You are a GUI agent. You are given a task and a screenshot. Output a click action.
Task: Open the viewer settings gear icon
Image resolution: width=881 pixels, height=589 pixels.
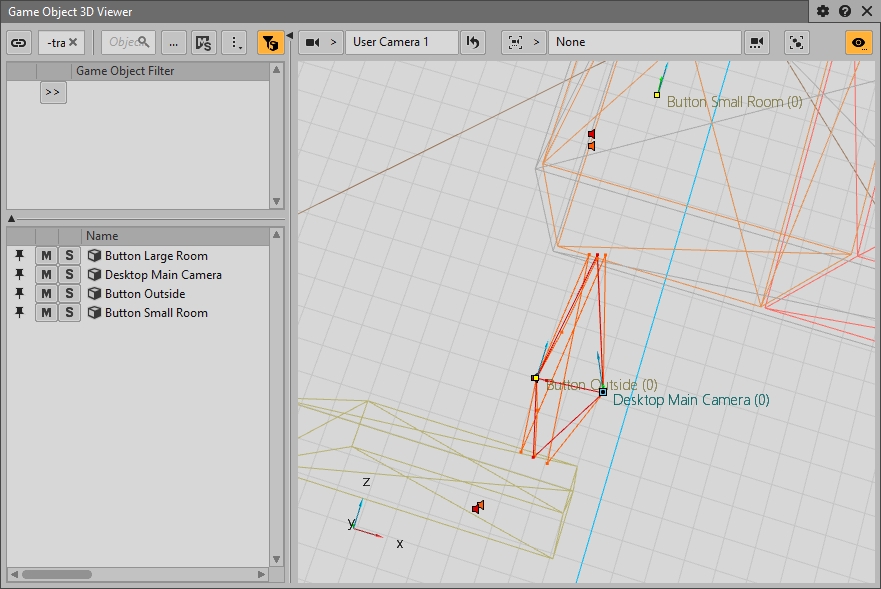(x=823, y=11)
